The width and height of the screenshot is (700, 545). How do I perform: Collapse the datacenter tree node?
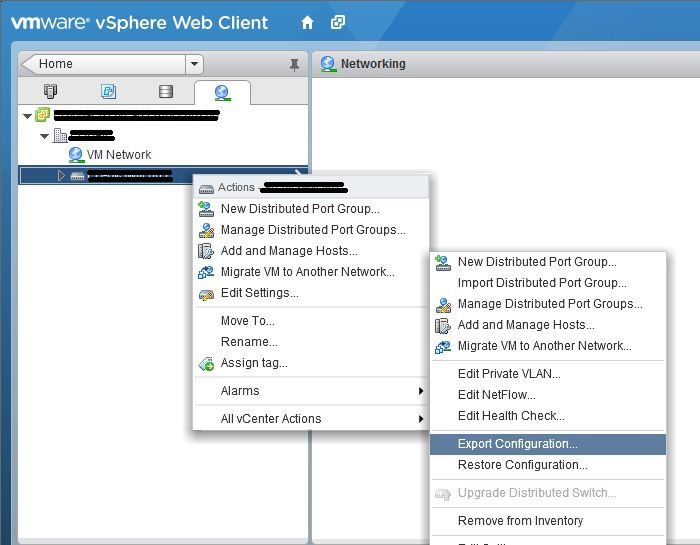[44, 136]
